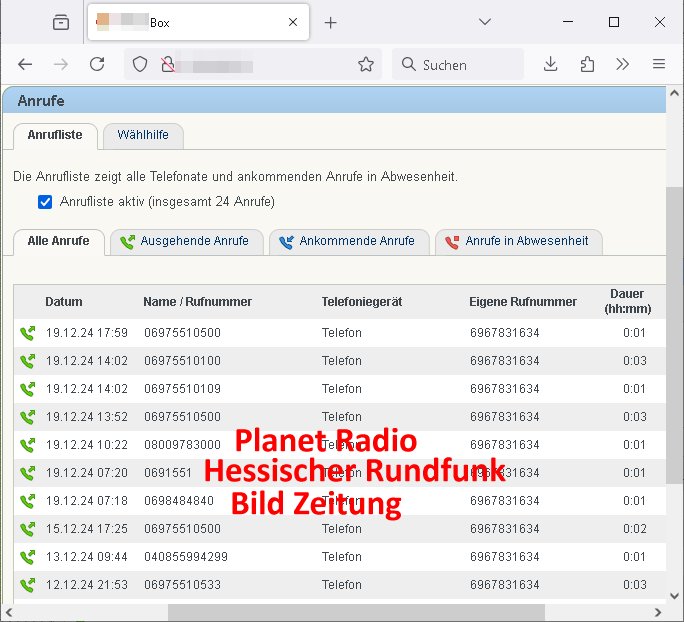Click call icon in the 19.12.24 10:22 row

click(27, 445)
